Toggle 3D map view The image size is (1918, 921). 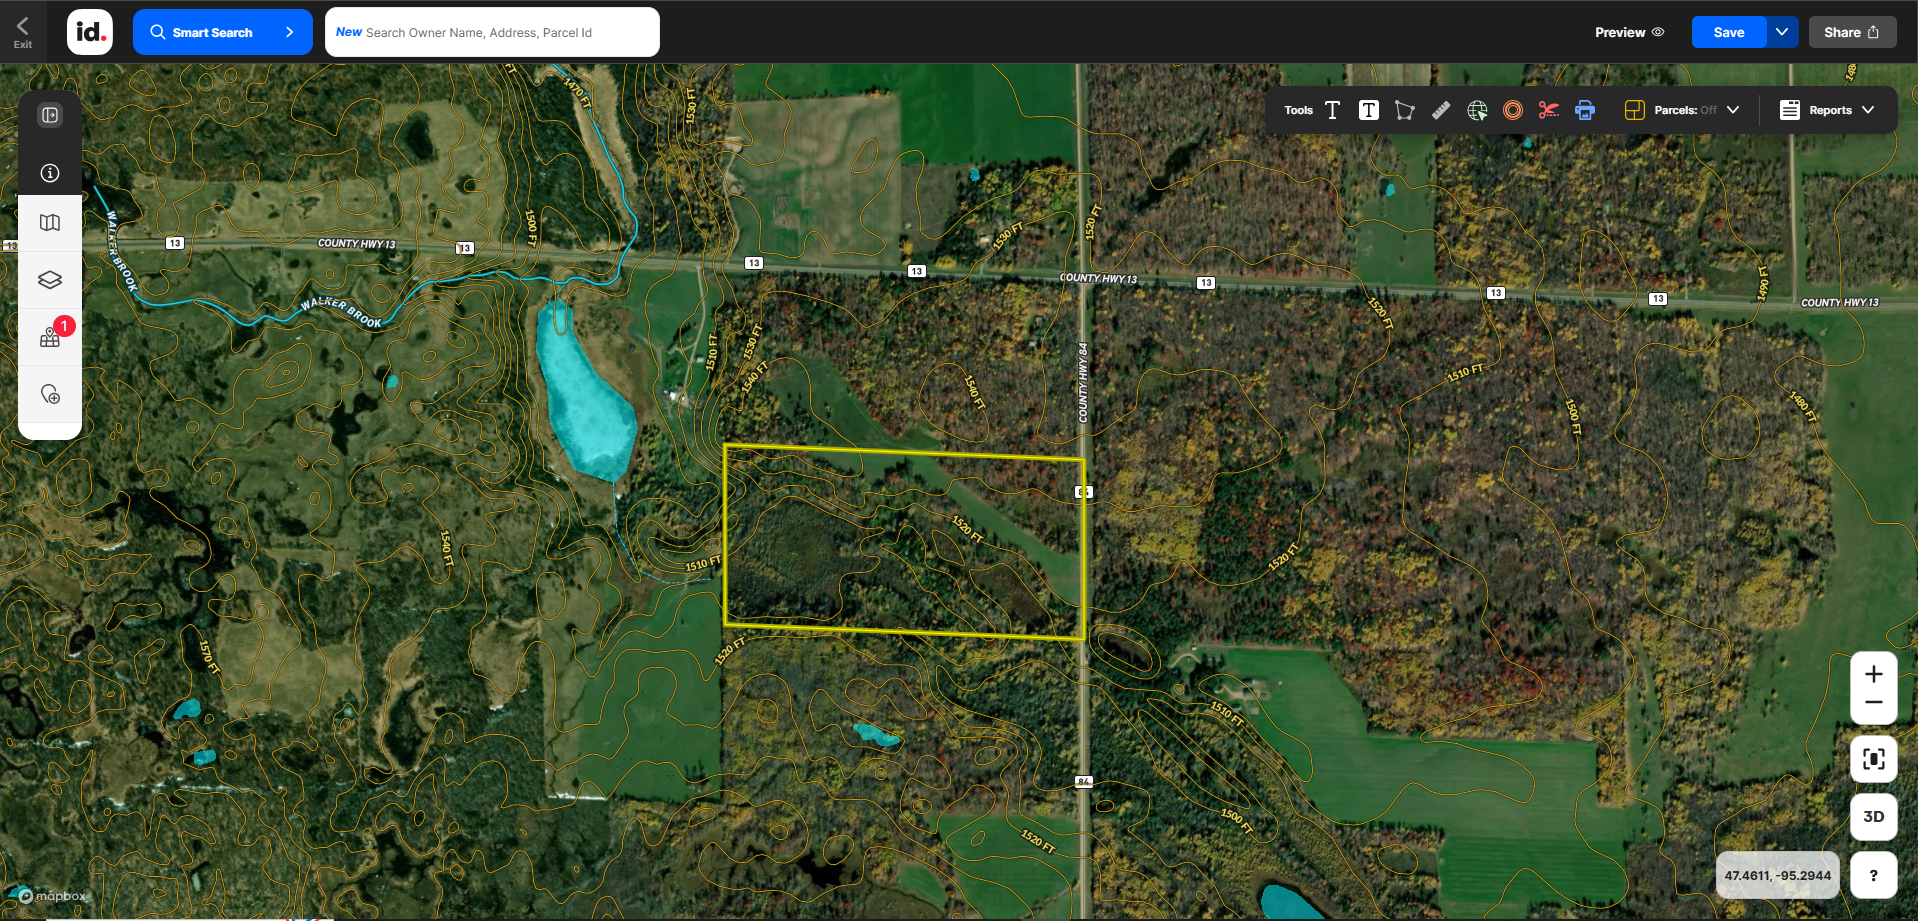[1873, 816]
